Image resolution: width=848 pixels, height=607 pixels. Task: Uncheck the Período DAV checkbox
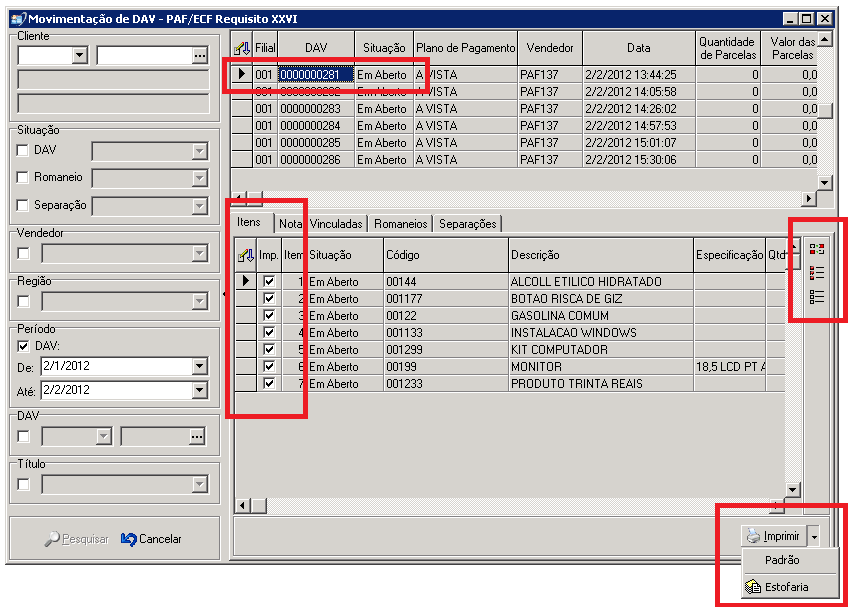[x=23, y=346]
